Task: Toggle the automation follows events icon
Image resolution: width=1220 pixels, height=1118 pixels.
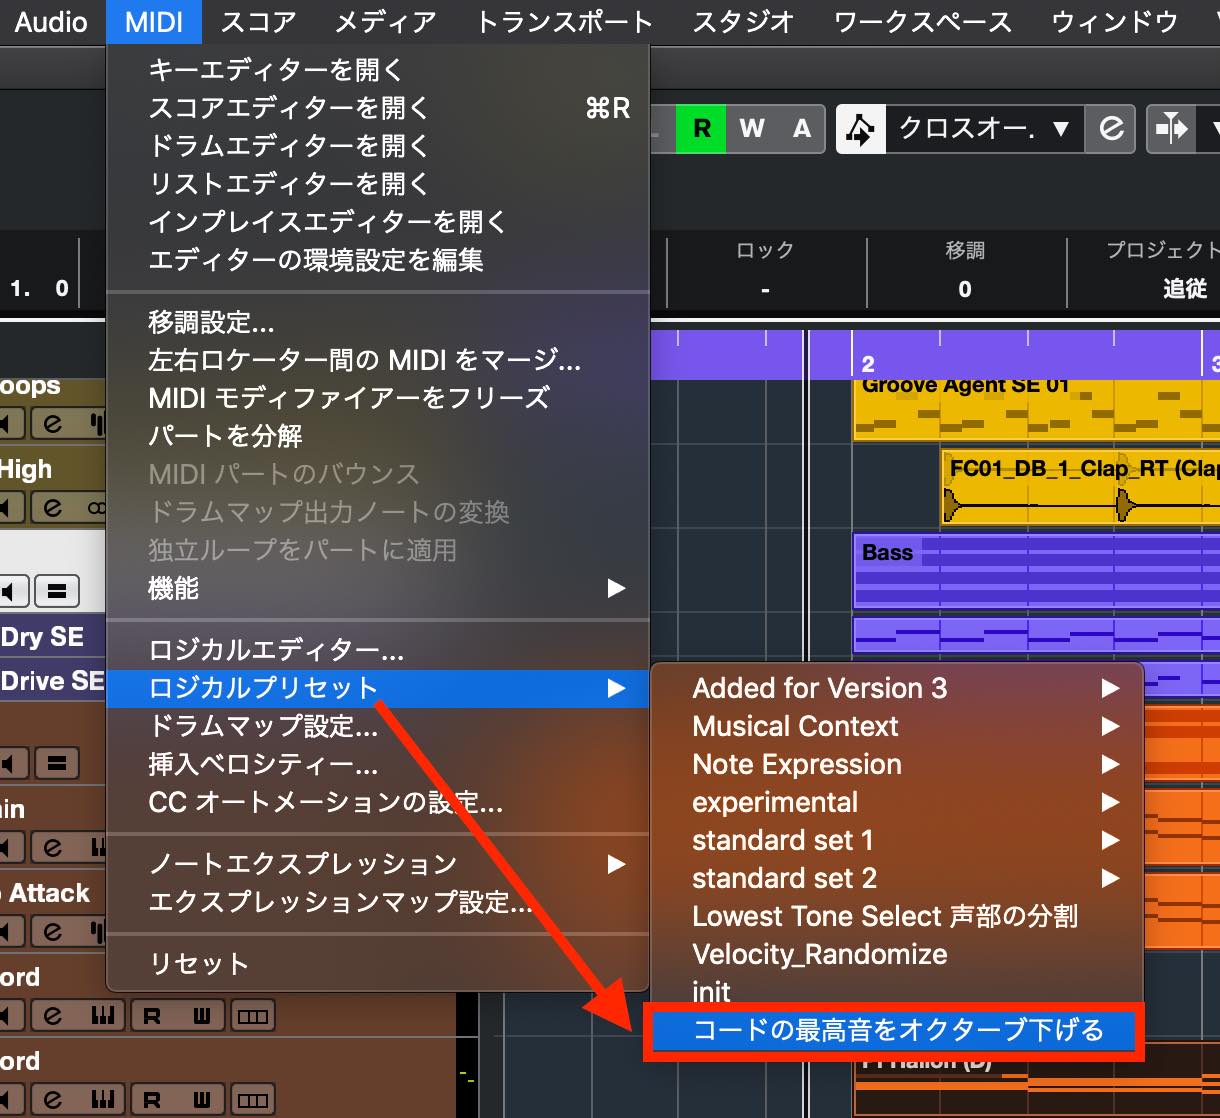Action: tap(861, 129)
